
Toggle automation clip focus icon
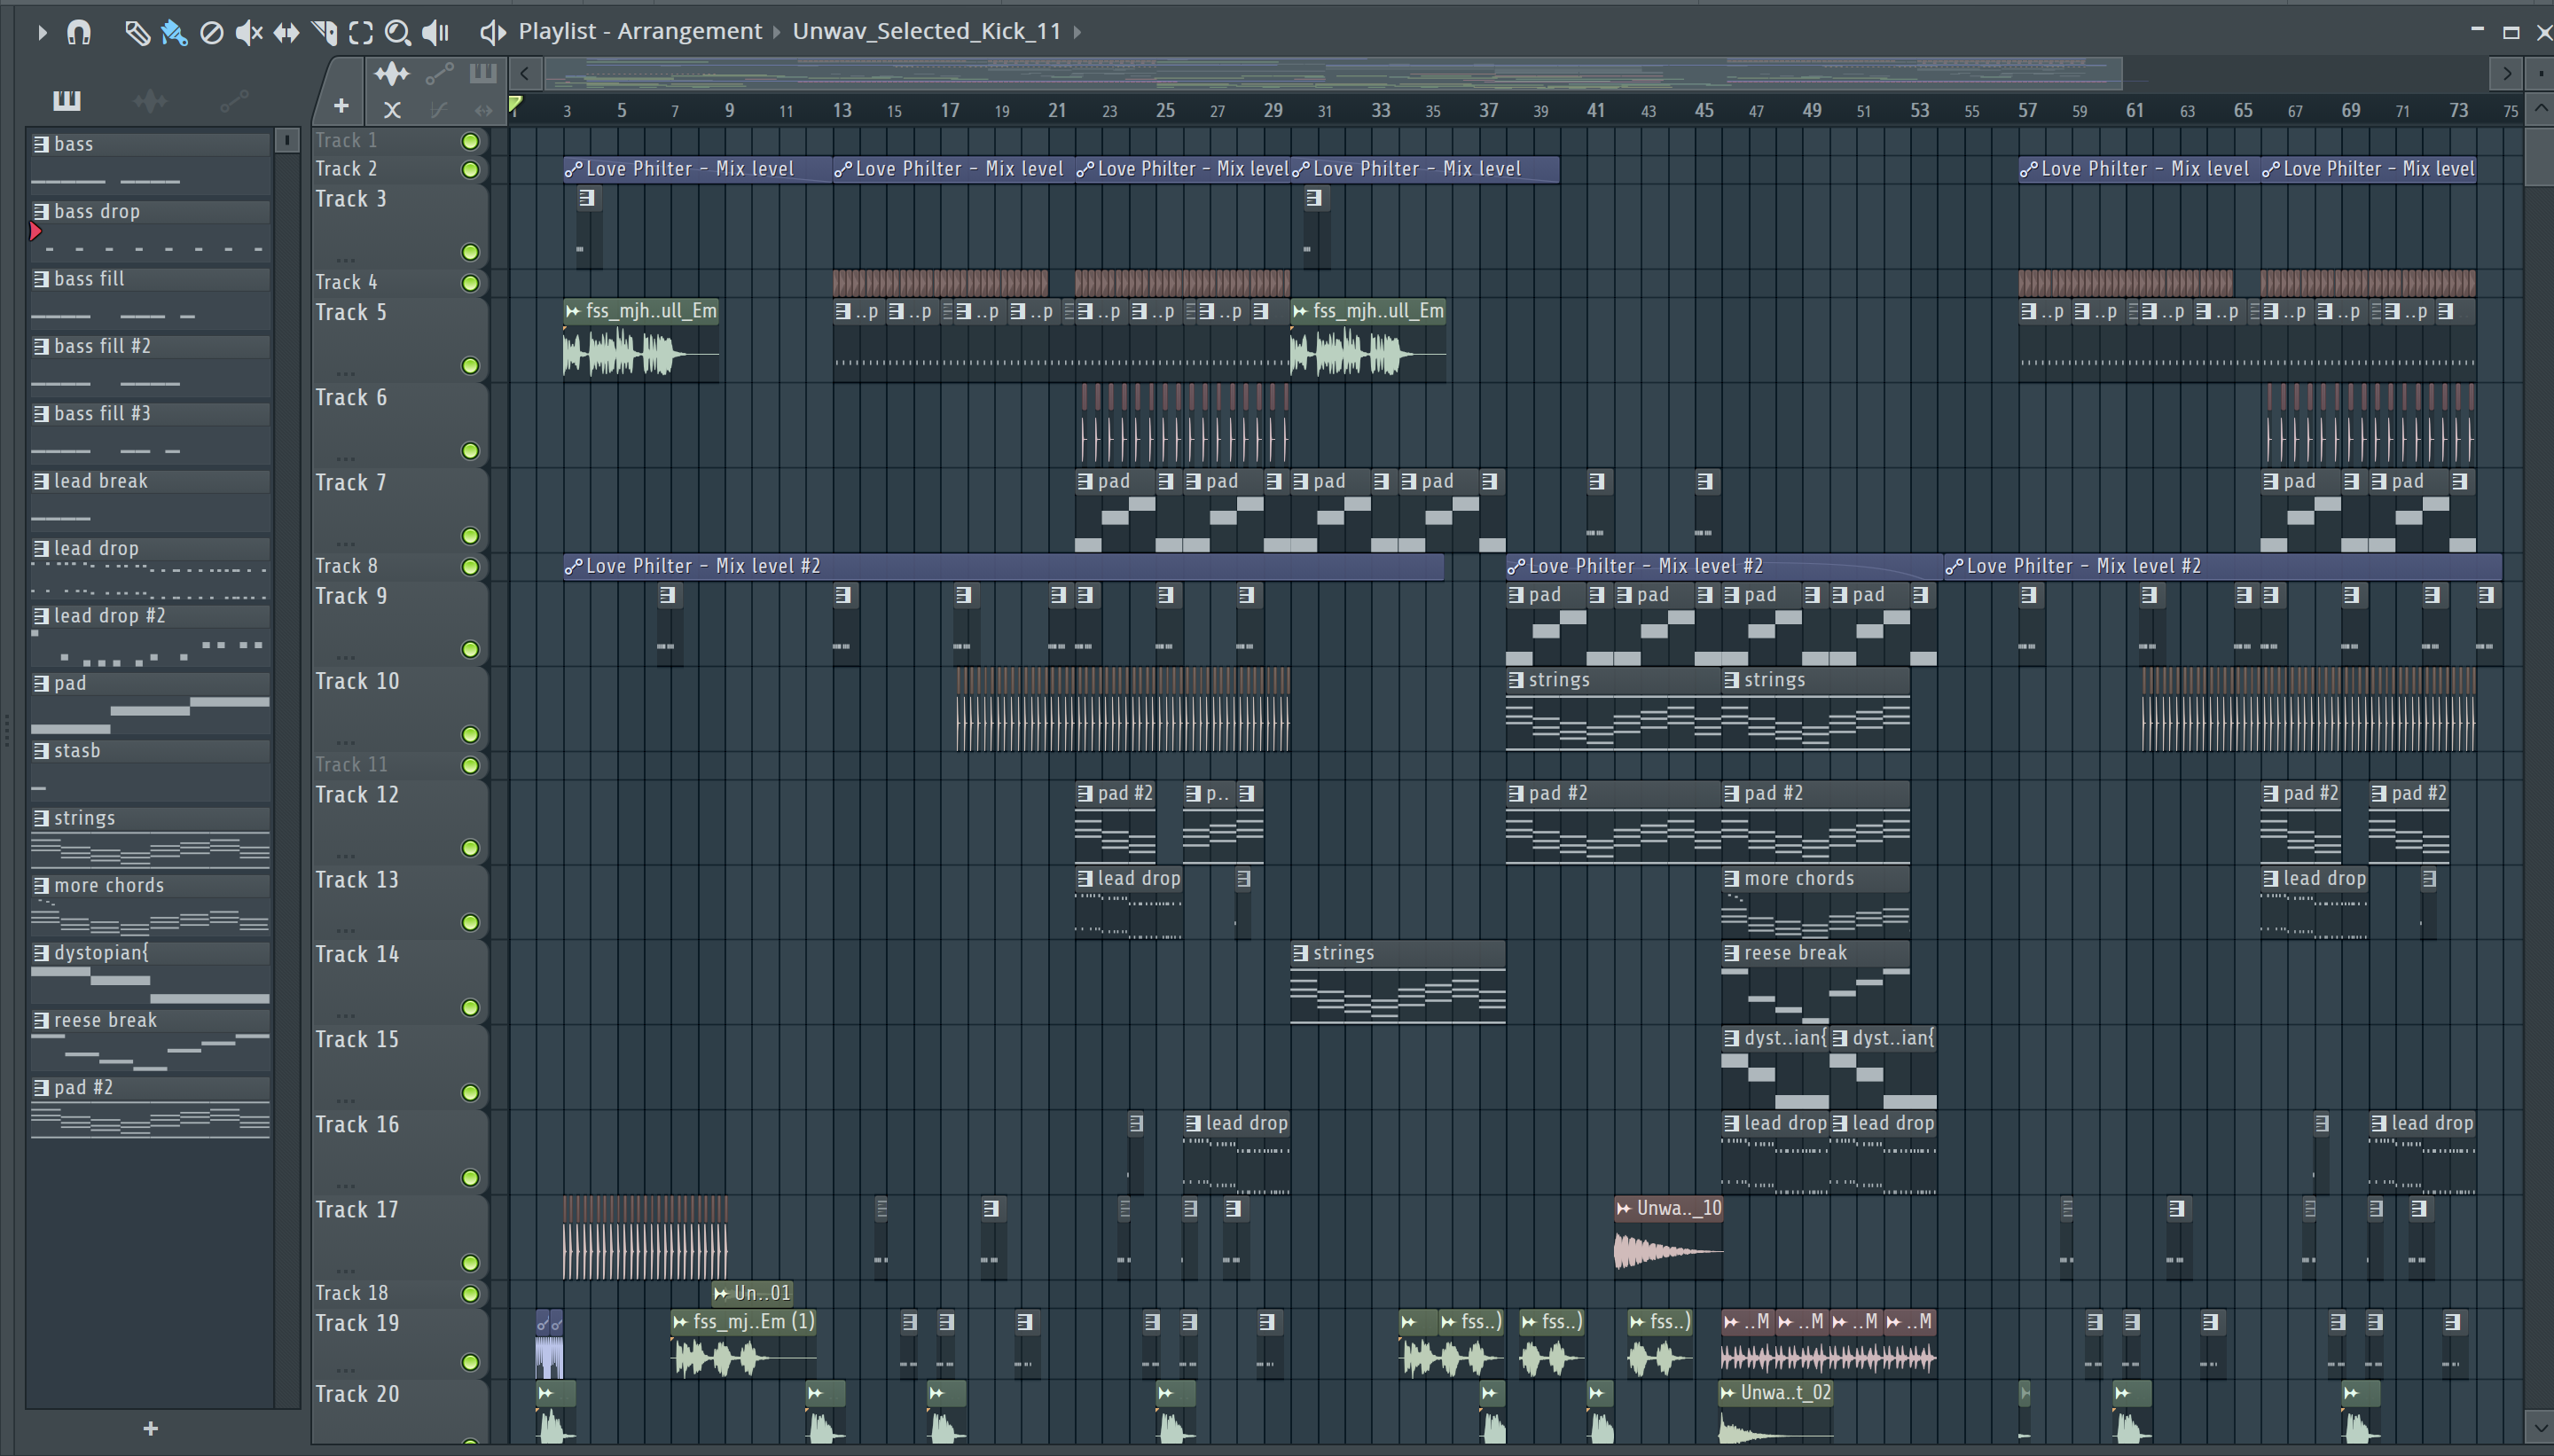pos(439,73)
